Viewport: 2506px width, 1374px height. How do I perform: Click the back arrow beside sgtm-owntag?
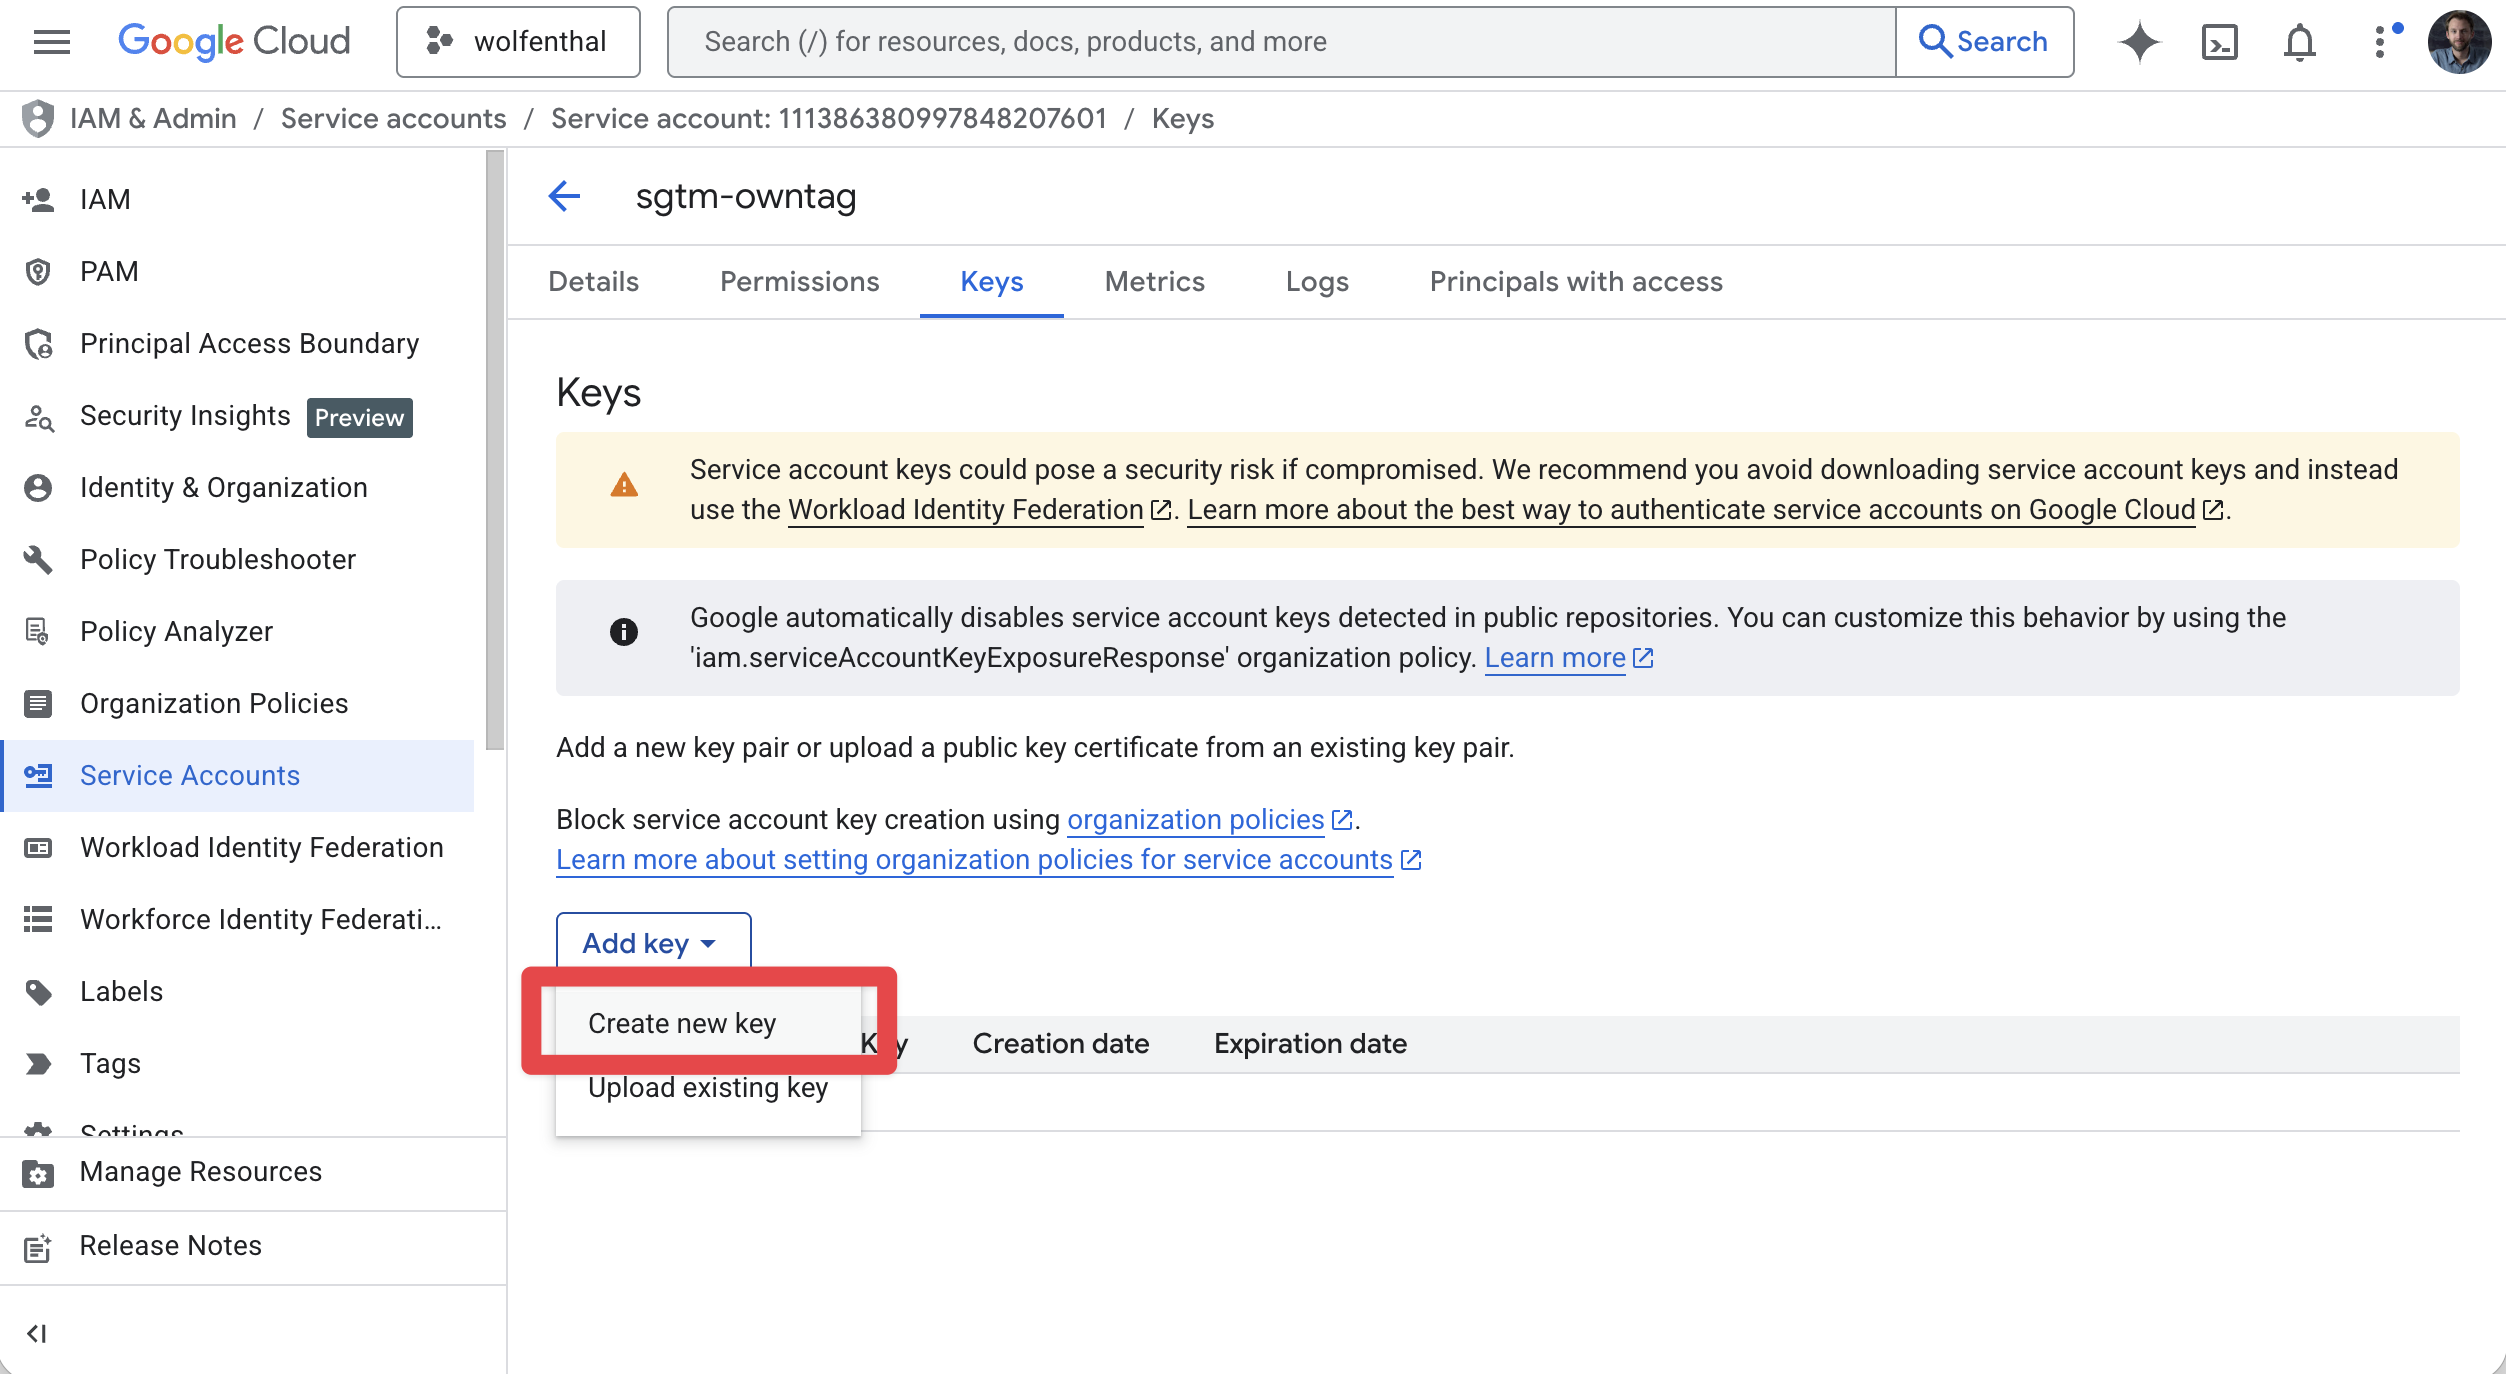point(565,196)
